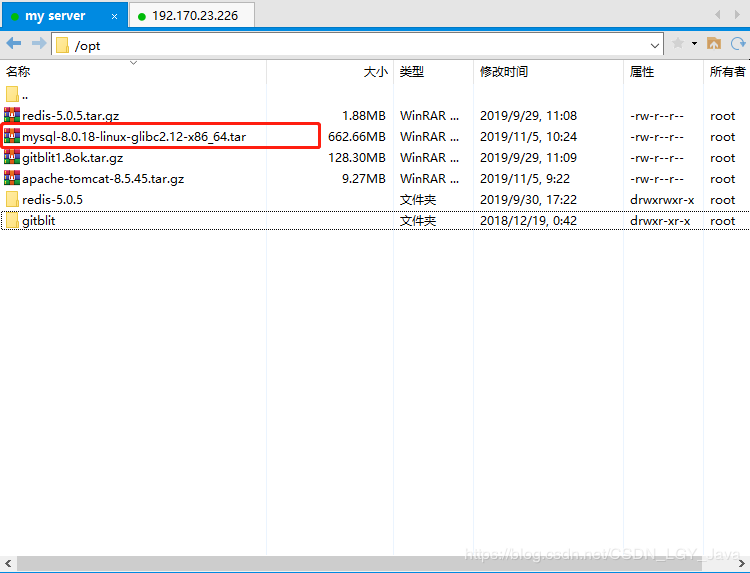
Task: Close the my server tab
Action: point(114,16)
